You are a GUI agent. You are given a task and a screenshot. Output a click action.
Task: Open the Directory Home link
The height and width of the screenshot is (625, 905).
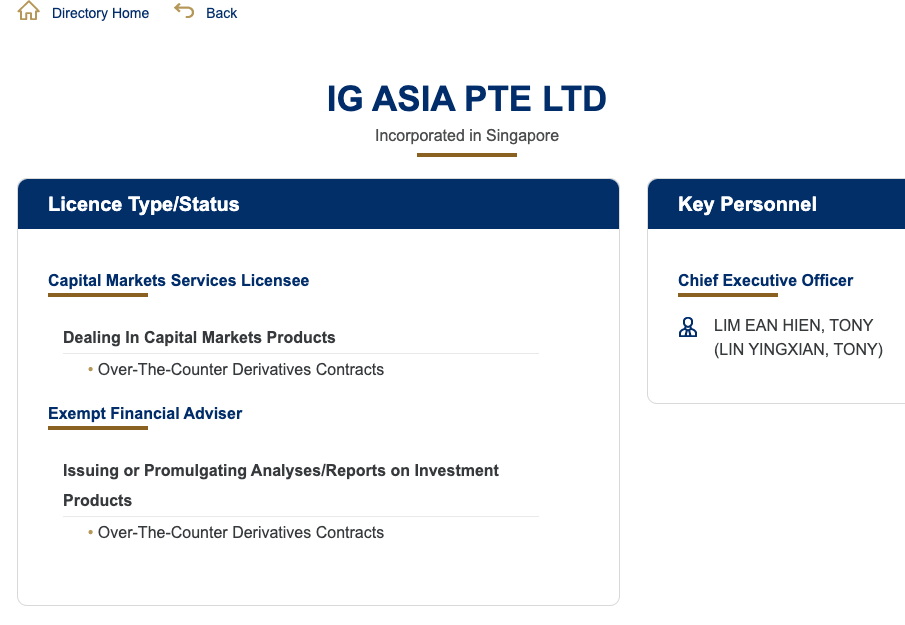100,13
